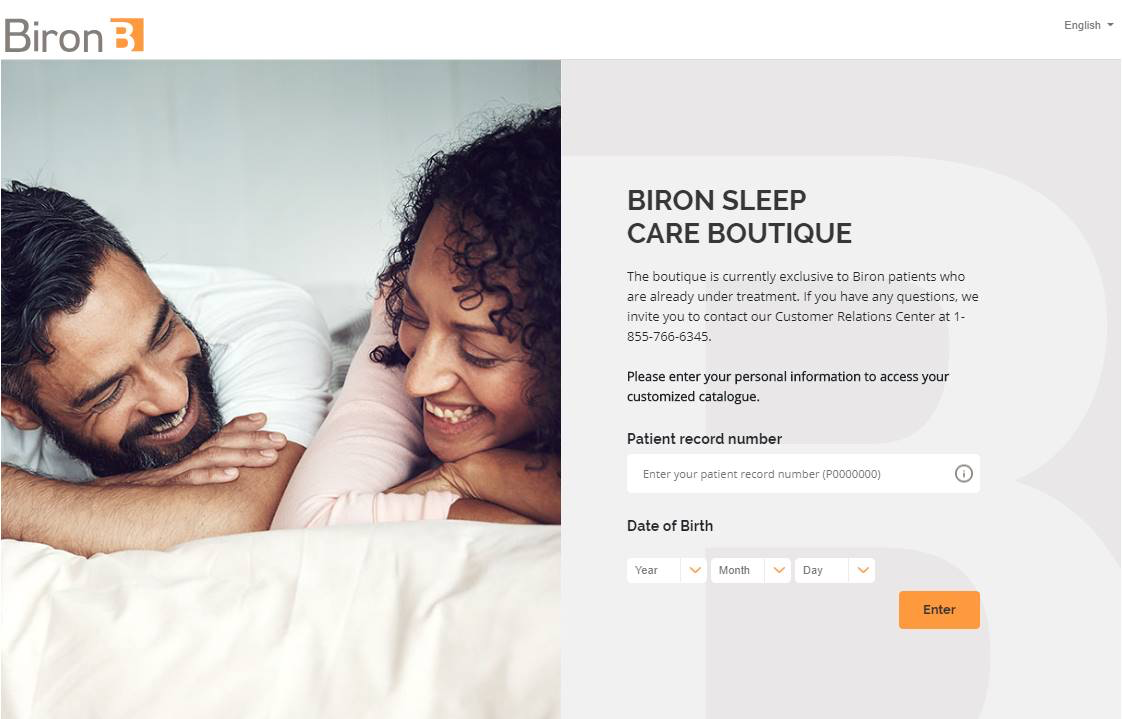Click the info icon in patient record field

coord(964,474)
